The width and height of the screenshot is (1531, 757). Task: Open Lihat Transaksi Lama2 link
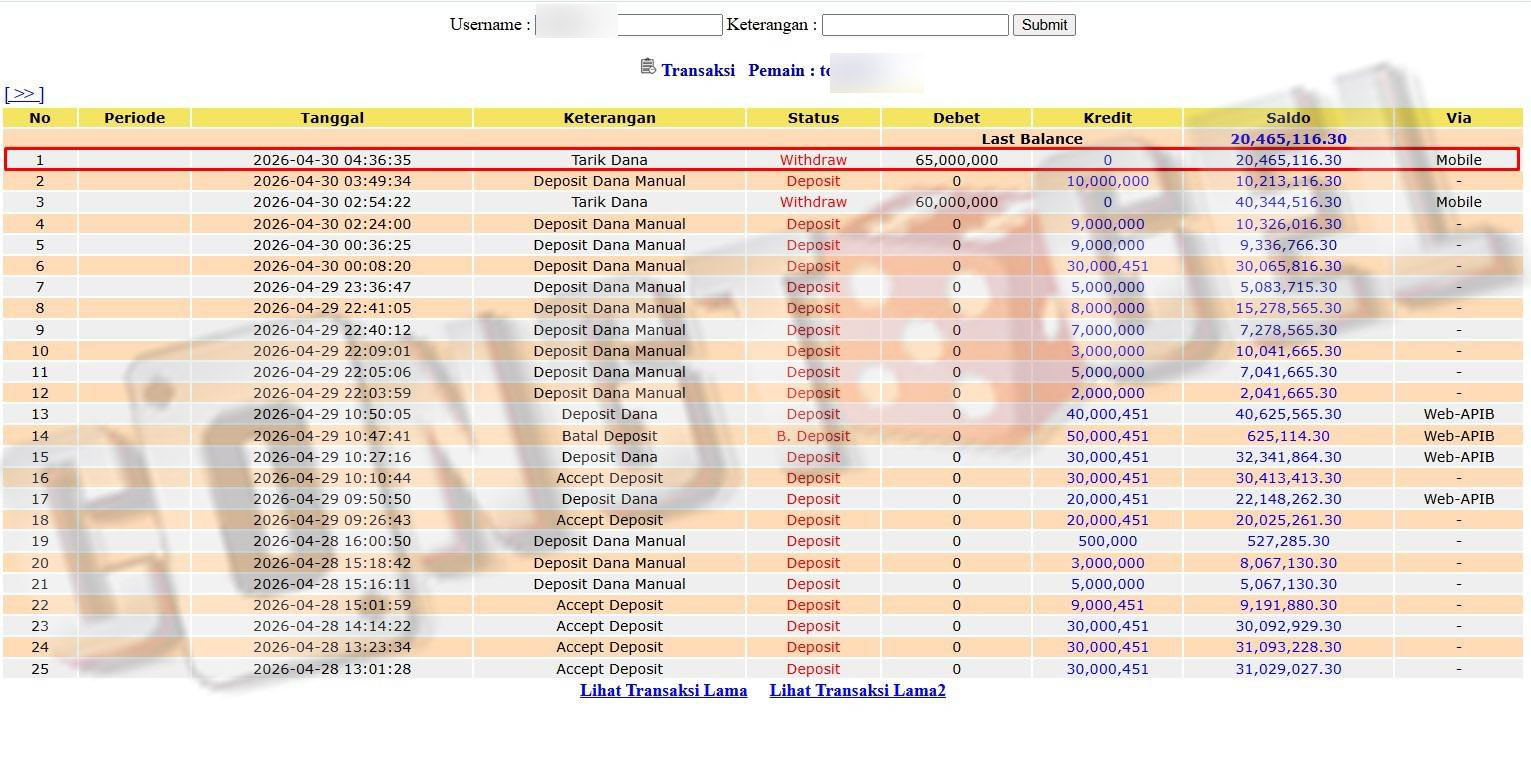[857, 690]
